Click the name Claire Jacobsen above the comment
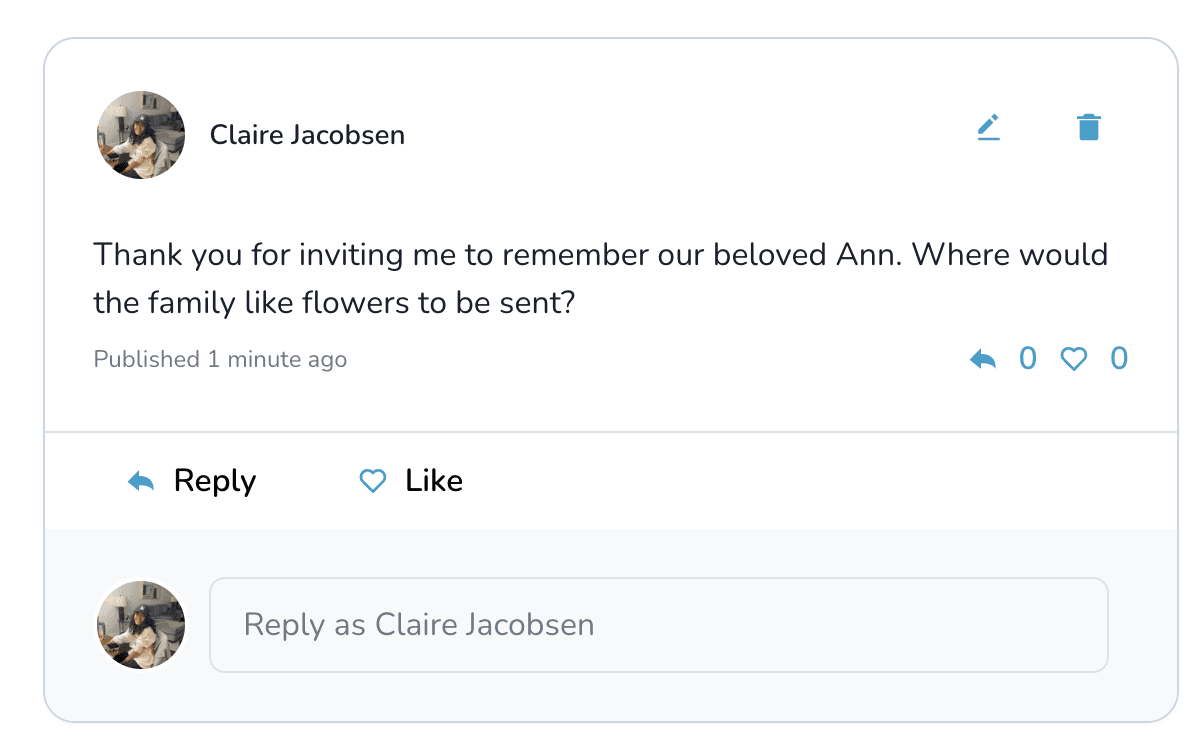The image size is (1198, 740). [307, 135]
